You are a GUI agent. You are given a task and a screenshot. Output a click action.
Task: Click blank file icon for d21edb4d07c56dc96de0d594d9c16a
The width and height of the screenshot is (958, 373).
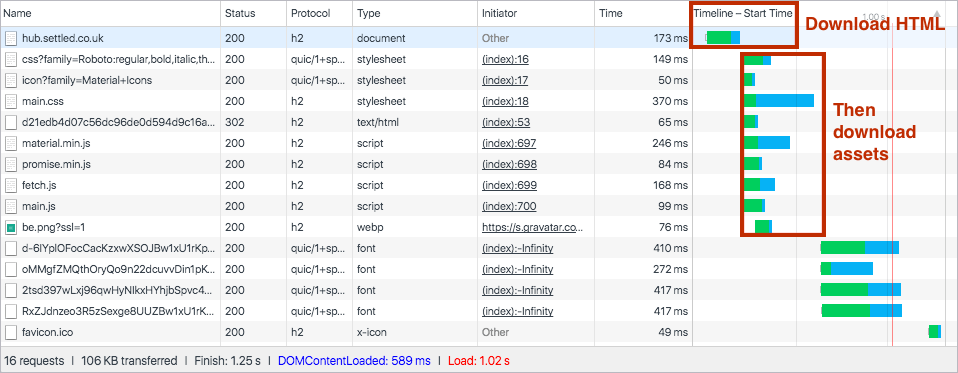tap(11, 122)
